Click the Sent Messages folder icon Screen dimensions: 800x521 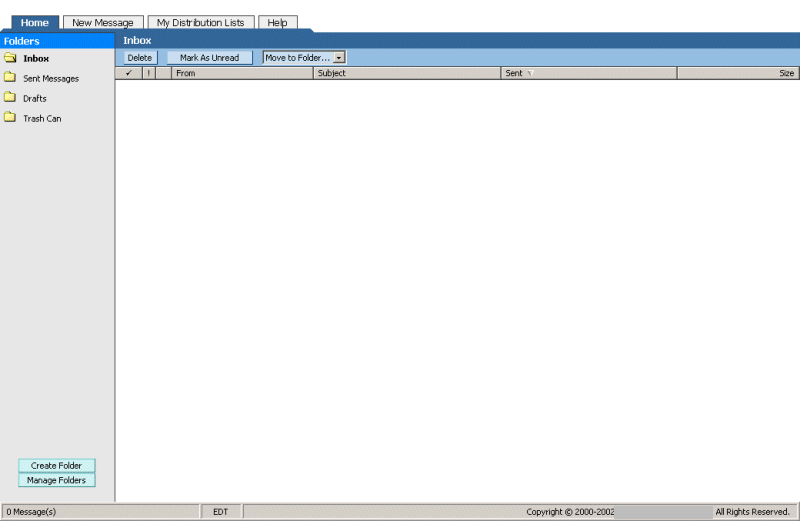pyautogui.click(x=10, y=78)
